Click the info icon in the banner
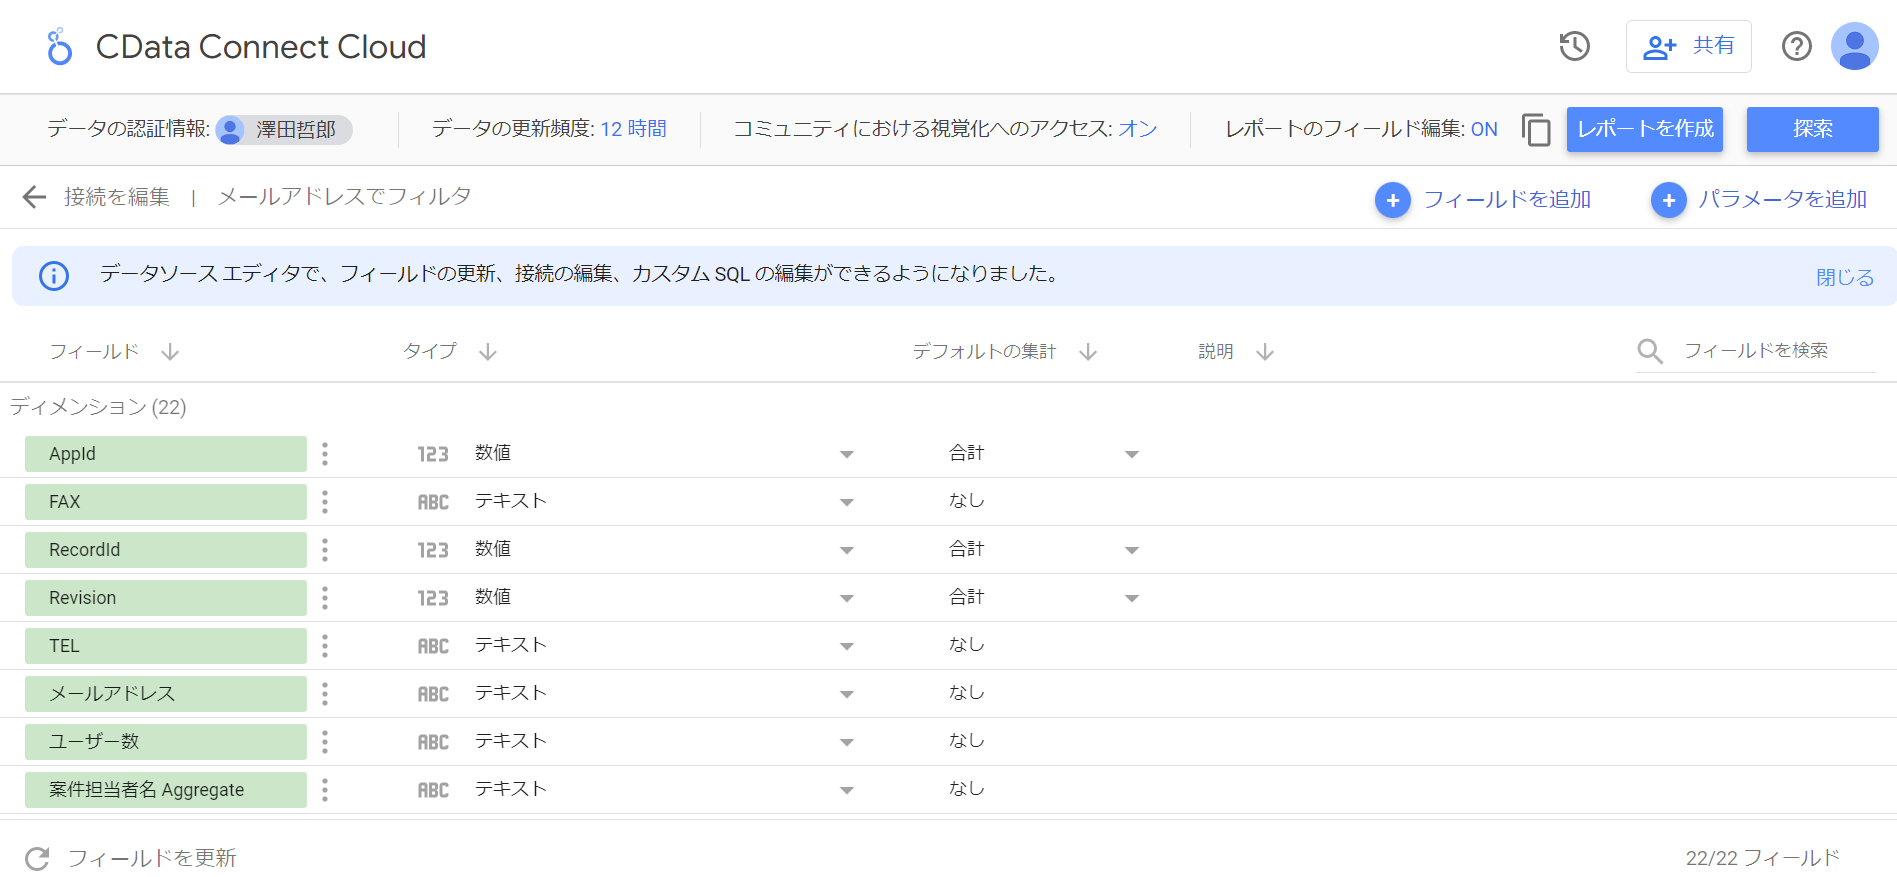 click(x=54, y=275)
